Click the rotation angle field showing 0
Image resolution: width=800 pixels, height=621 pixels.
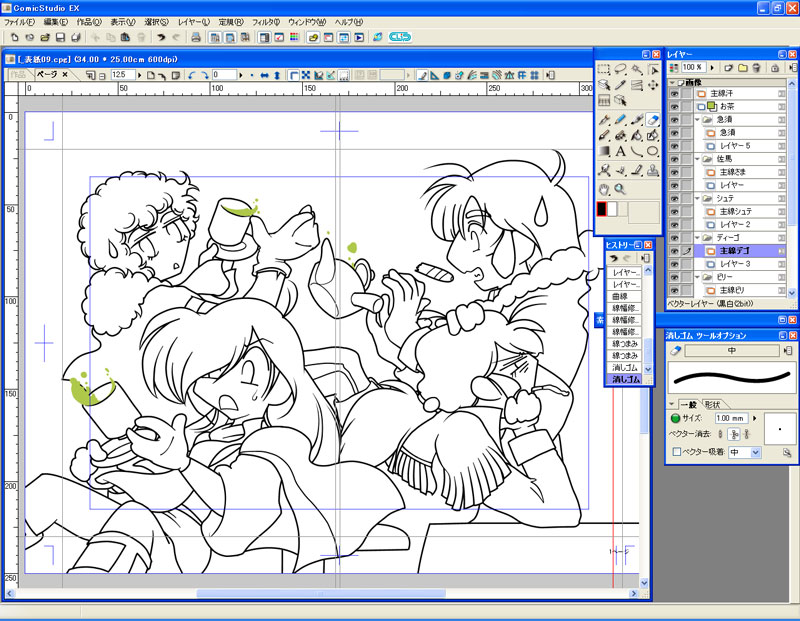(x=224, y=76)
